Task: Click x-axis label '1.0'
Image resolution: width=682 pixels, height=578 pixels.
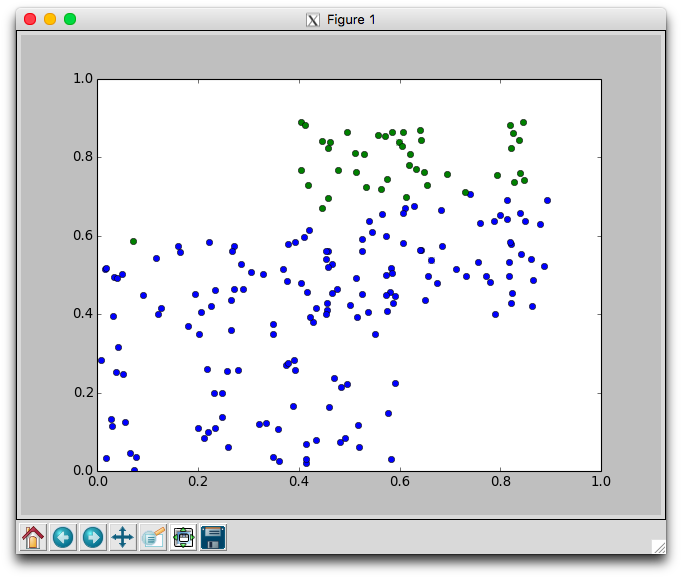Action: [x=601, y=481]
